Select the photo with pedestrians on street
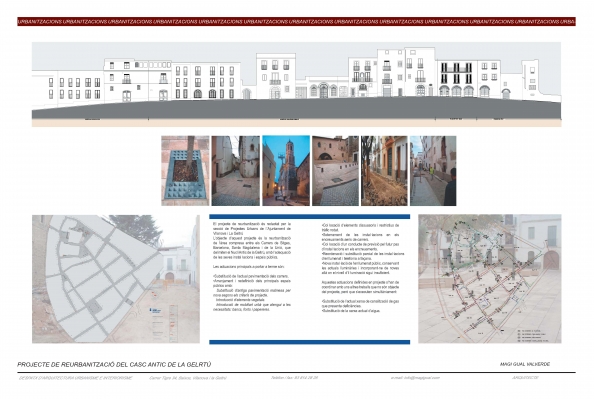Screen dimensions: 594x399 pyautogui.click(x=433, y=171)
